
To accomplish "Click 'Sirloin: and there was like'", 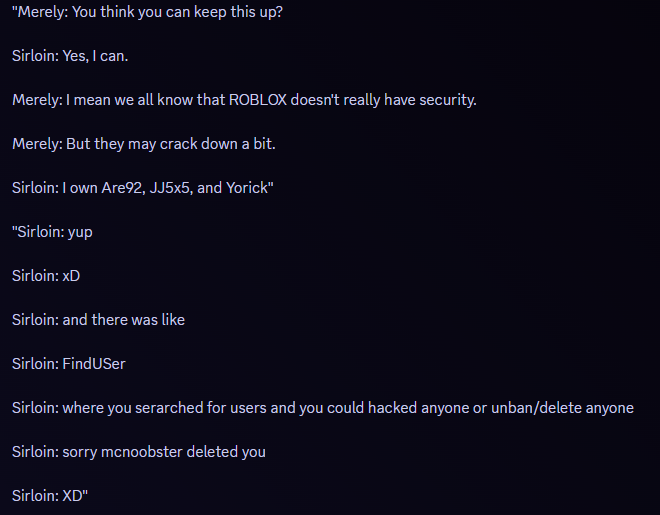I will click(98, 320).
